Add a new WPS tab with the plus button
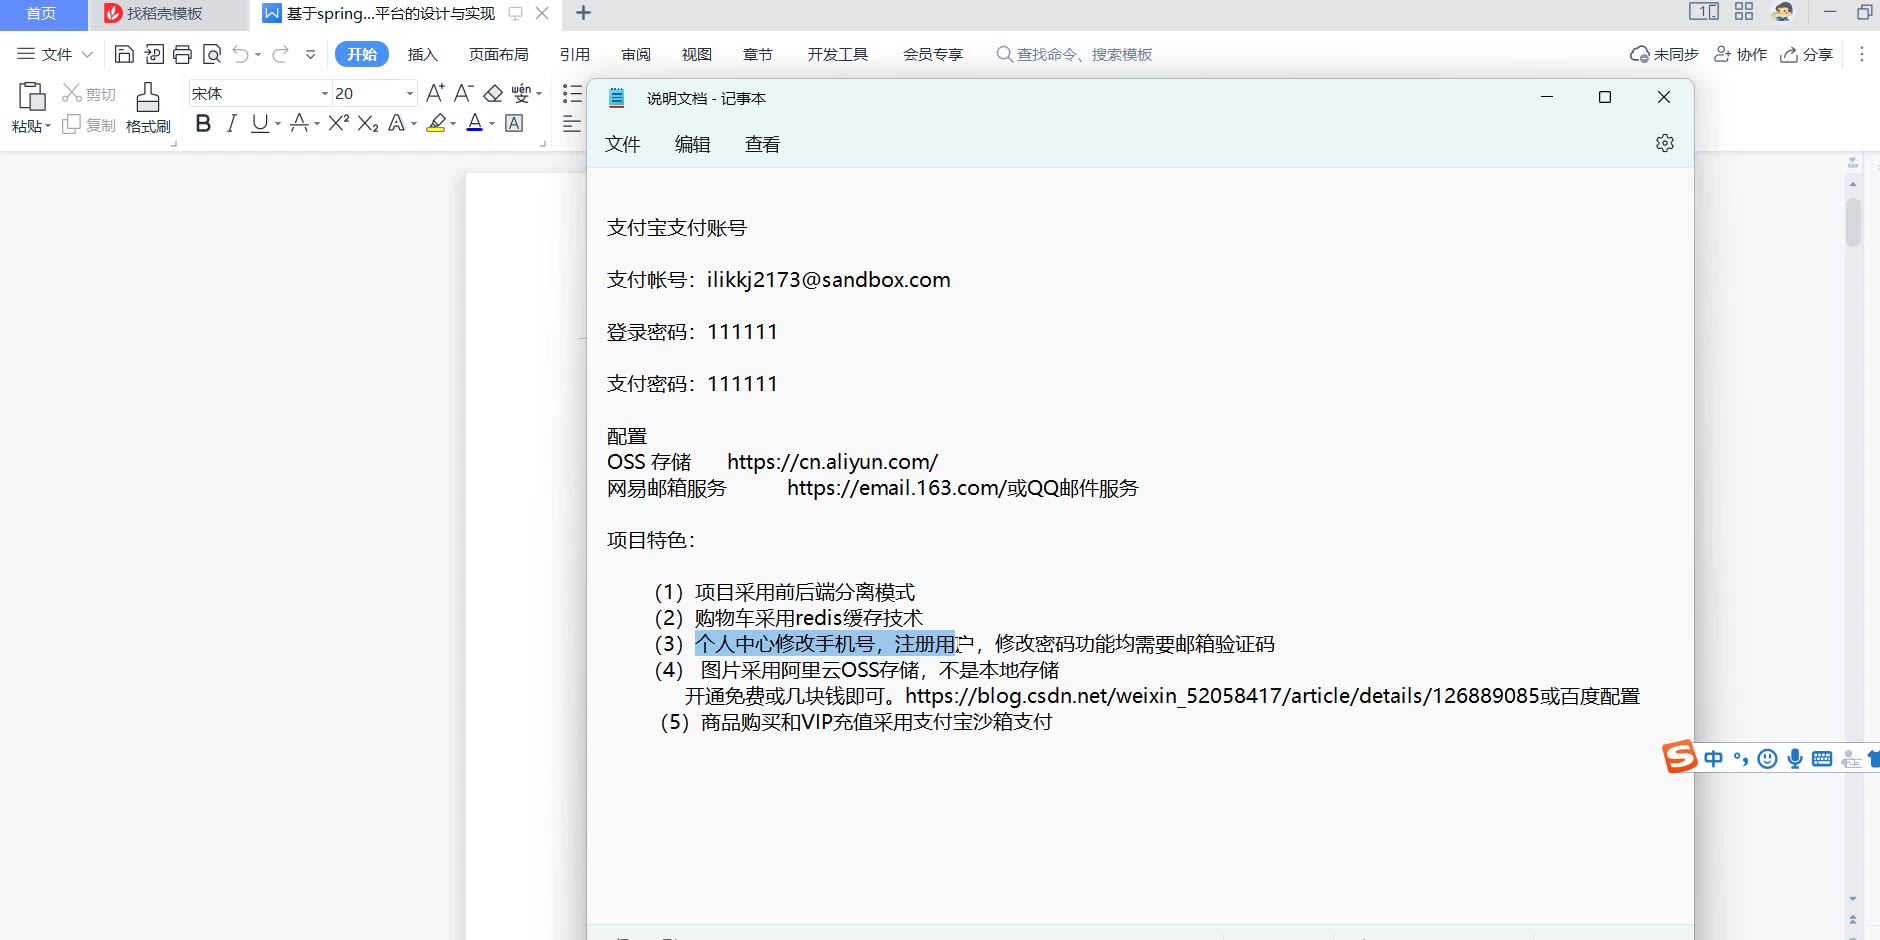Image resolution: width=1880 pixels, height=940 pixels. (584, 13)
